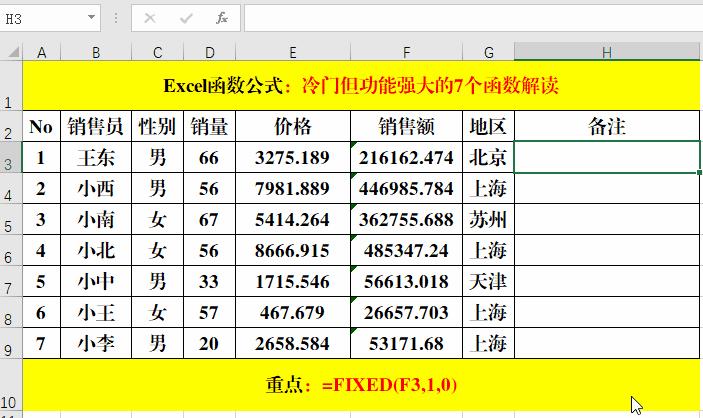Click the '价格' header cell
Image resolution: width=703 pixels, height=418 pixels.
pyautogui.click(x=293, y=126)
